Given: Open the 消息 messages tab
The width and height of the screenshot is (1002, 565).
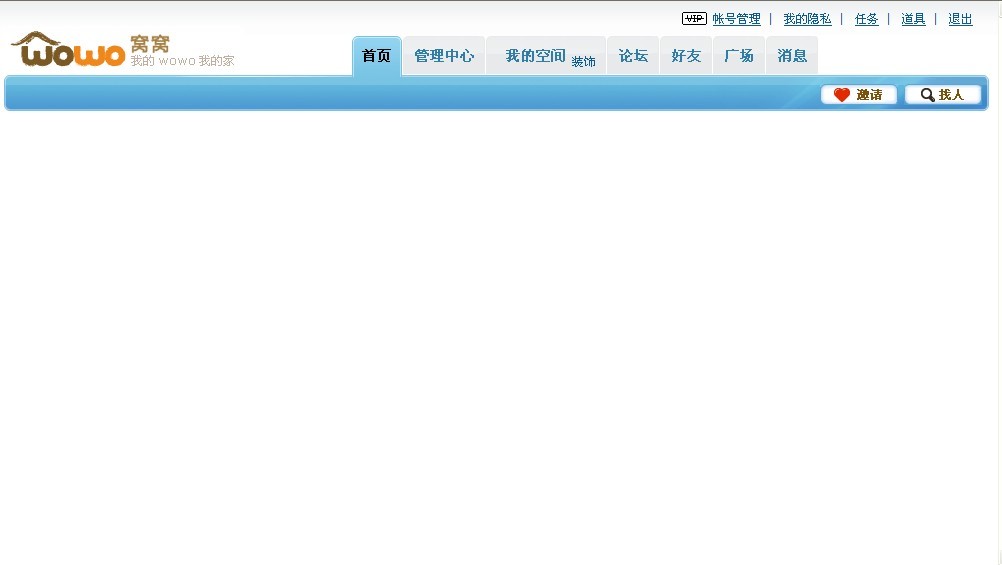Looking at the screenshot, I should [792, 56].
